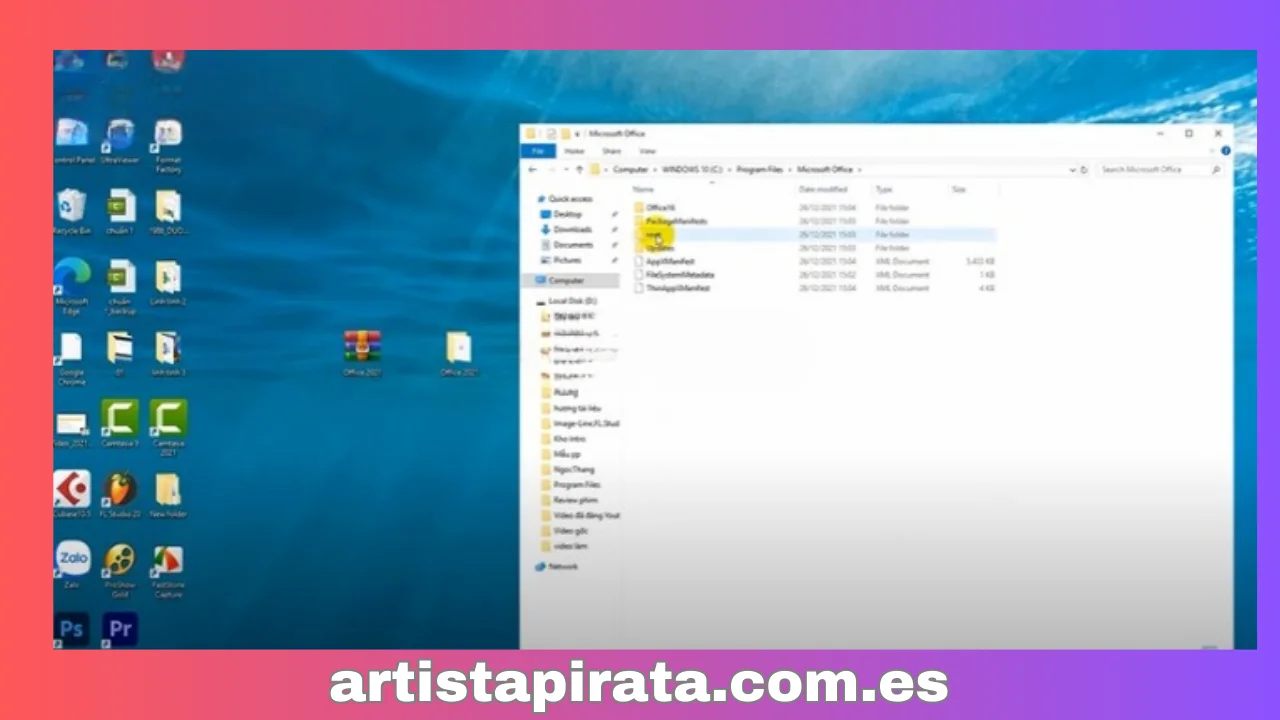The height and width of the screenshot is (720, 1280).
Task: Launch Zalo from the desktop
Action: tap(72, 565)
